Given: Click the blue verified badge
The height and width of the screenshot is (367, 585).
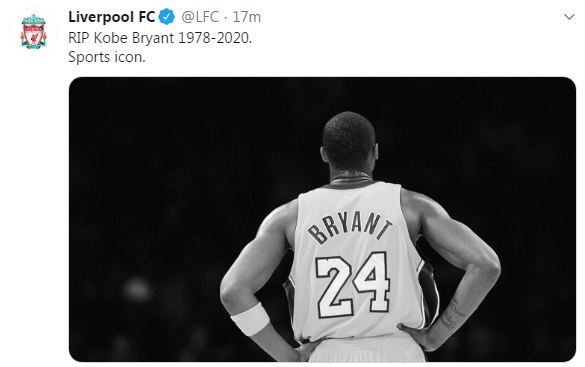Looking at the screenshot, I should click(167, 17).
